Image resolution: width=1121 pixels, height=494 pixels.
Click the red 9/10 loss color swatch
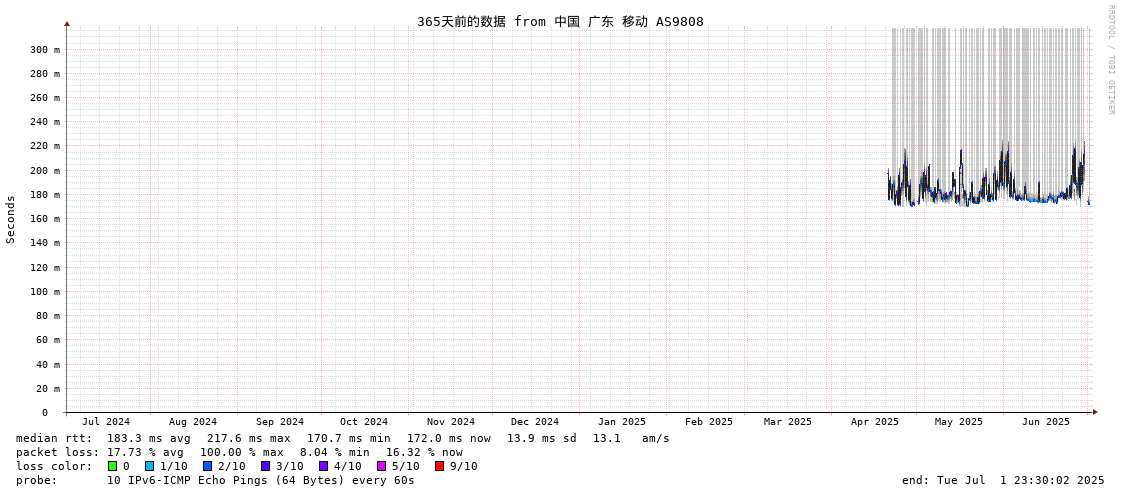[439, 466]
